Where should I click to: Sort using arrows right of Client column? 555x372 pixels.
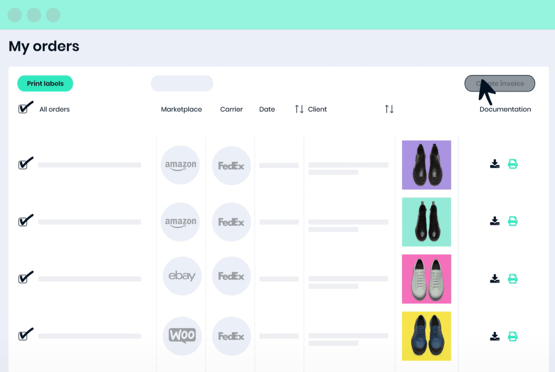389,109
